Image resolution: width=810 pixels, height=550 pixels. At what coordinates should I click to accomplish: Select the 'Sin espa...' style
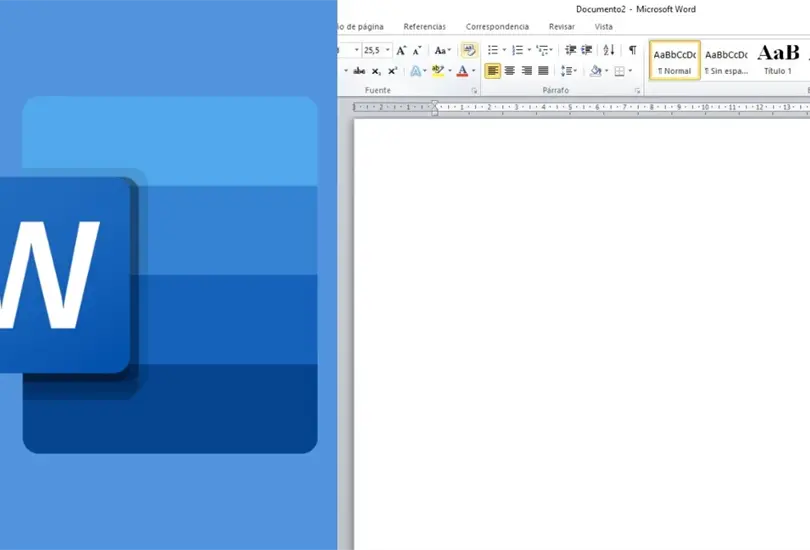(x=726, y=60)
